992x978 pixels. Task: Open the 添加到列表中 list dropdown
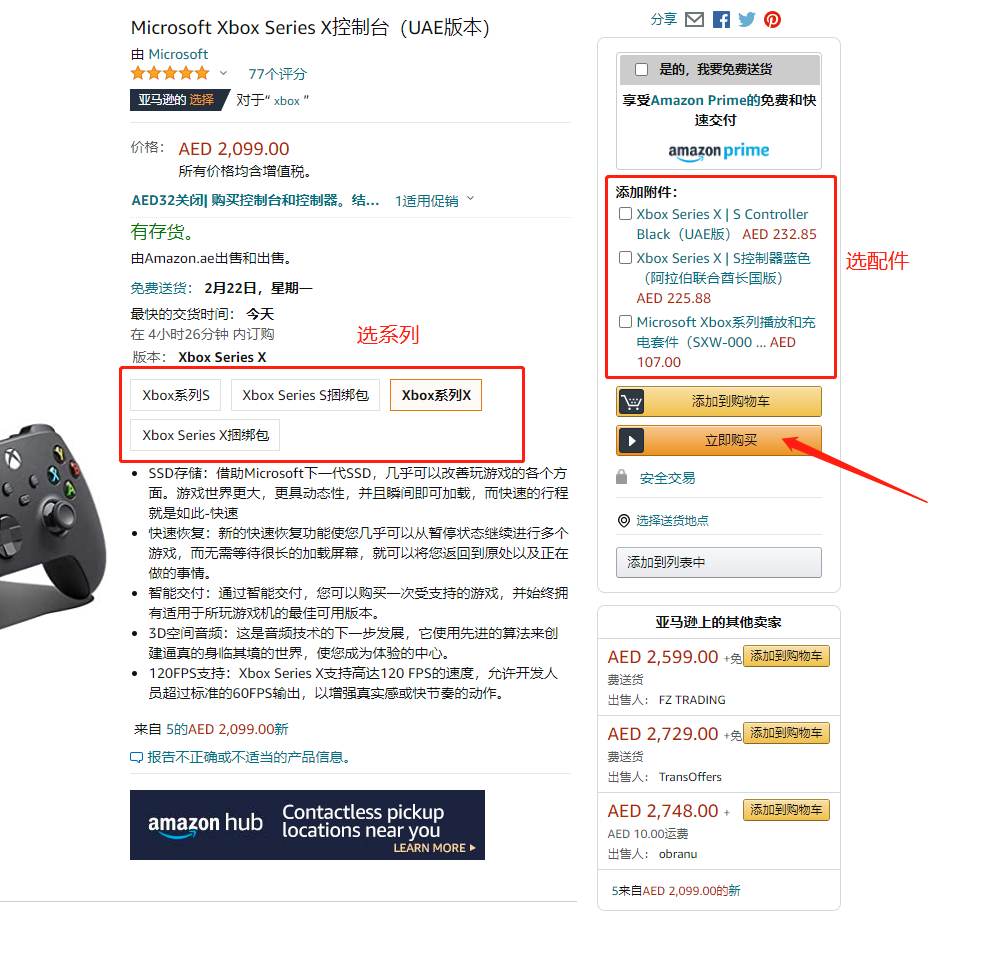(x=719, y=562)
